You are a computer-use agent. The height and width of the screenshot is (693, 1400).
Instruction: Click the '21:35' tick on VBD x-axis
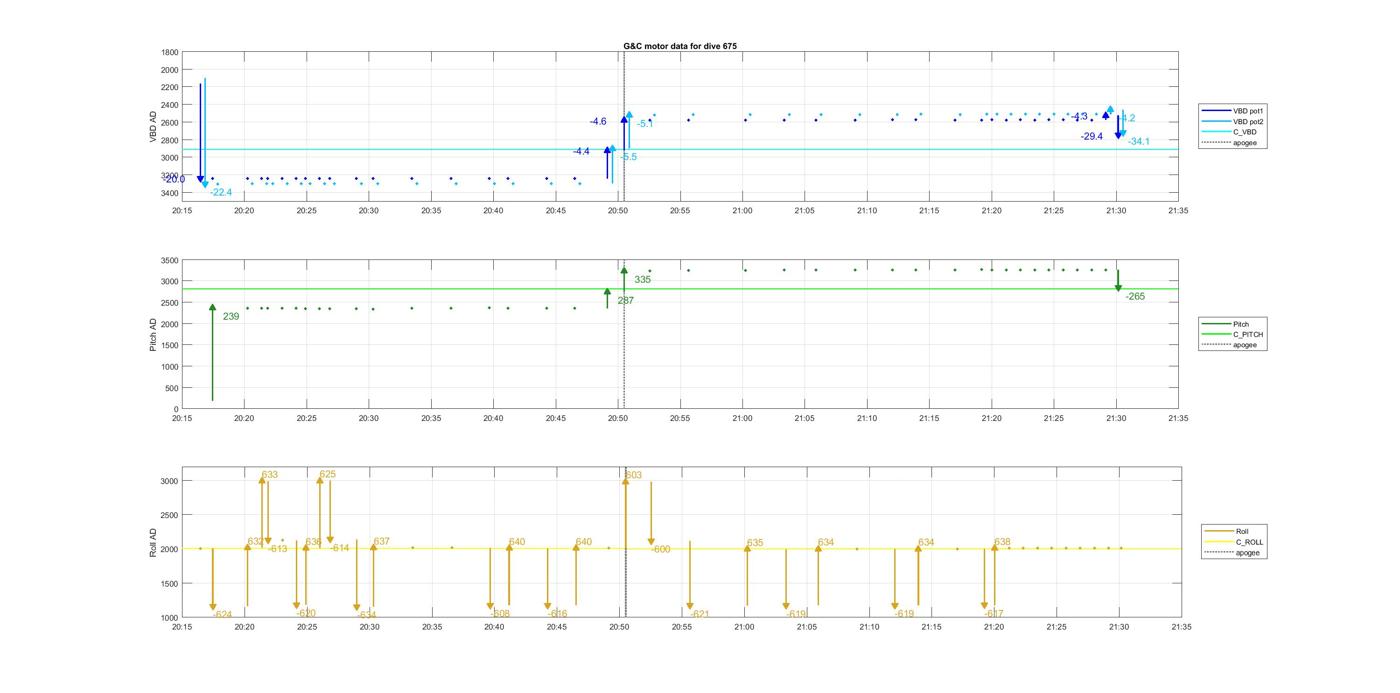pyautogui.click(x=1178, y=211)
